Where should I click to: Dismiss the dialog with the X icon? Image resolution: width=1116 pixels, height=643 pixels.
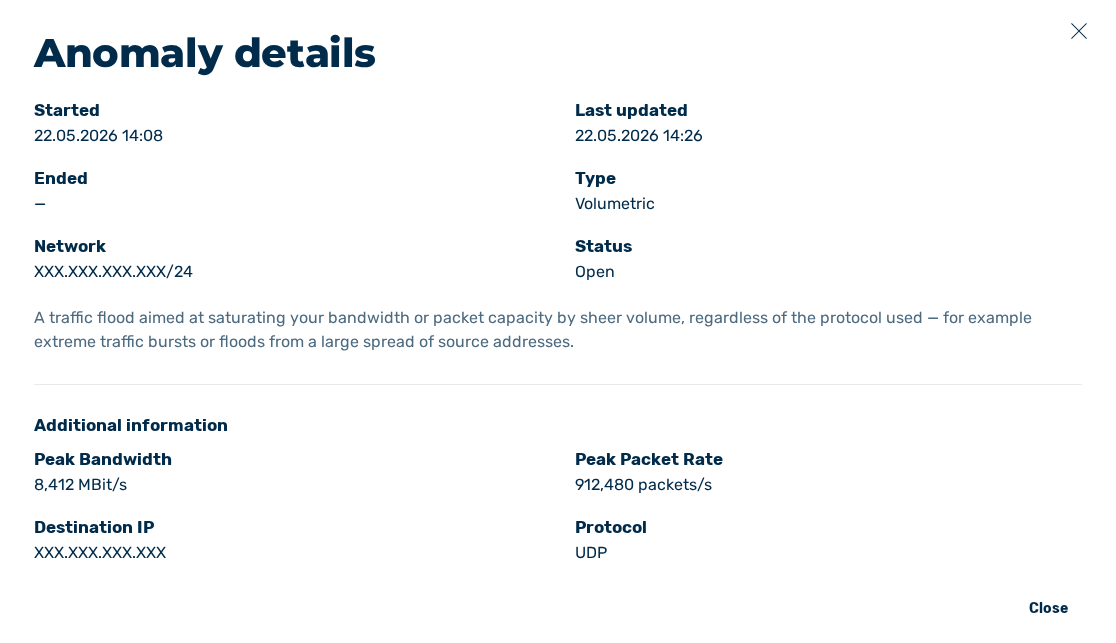(1078, 31)
